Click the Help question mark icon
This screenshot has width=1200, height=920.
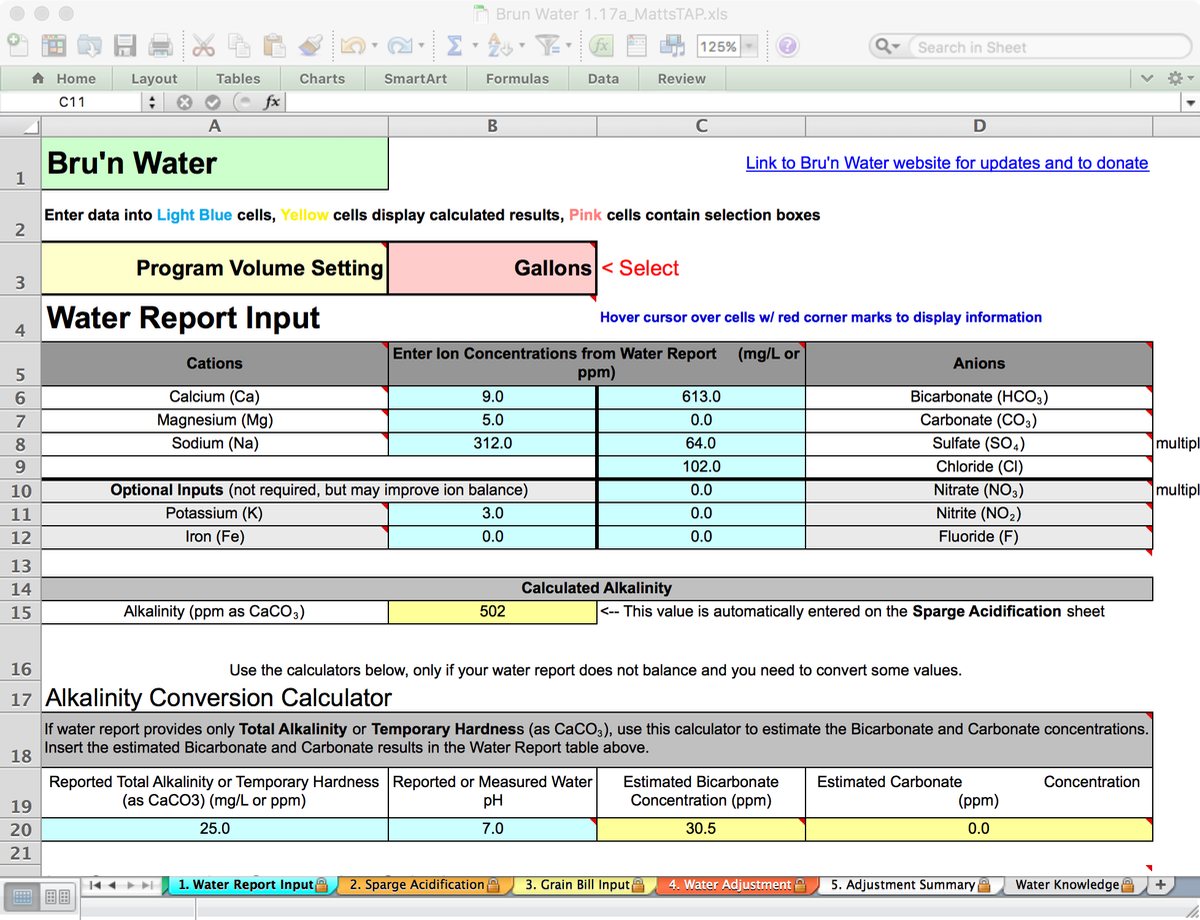[x=789, y=45]
